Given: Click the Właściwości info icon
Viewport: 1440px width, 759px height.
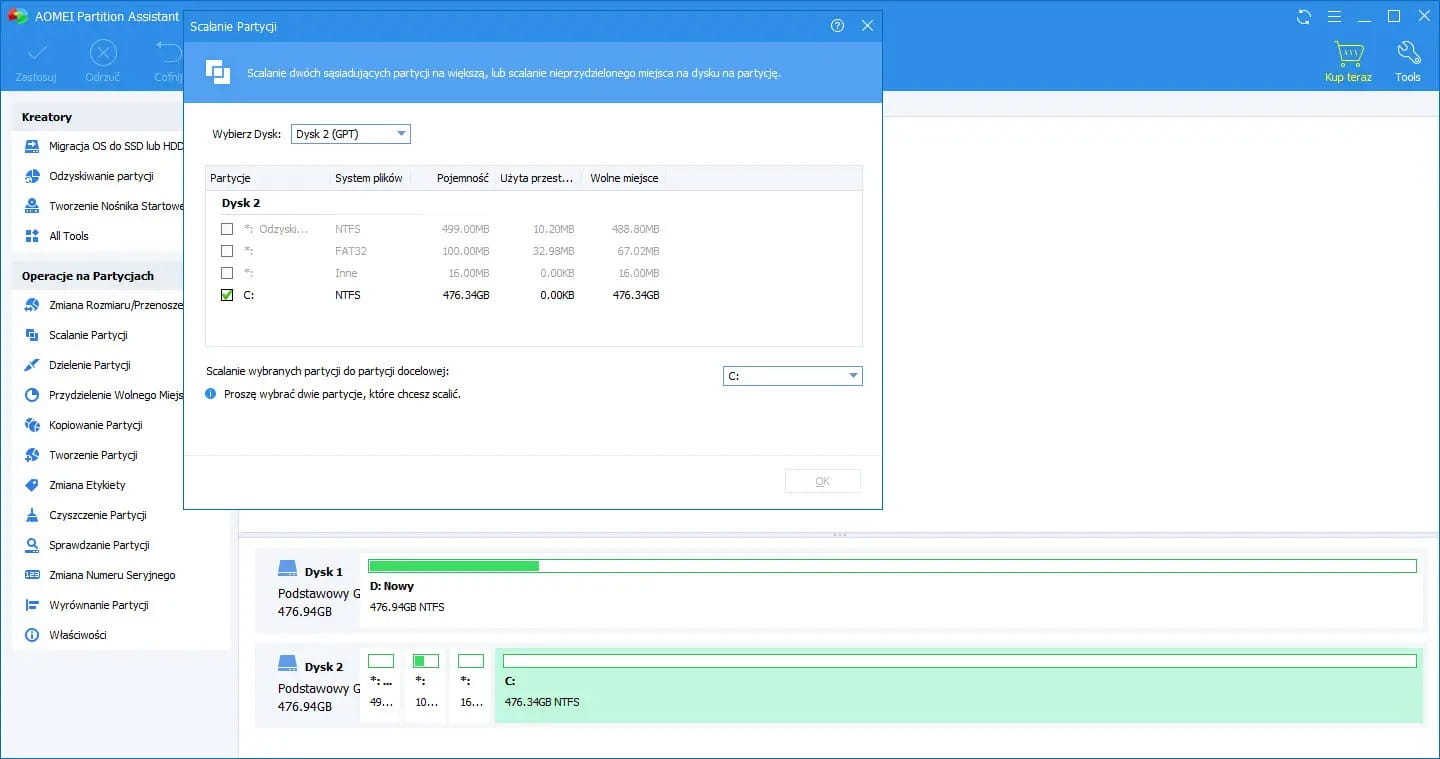Looking at the screenshot, I should click(x=32, y=635).
